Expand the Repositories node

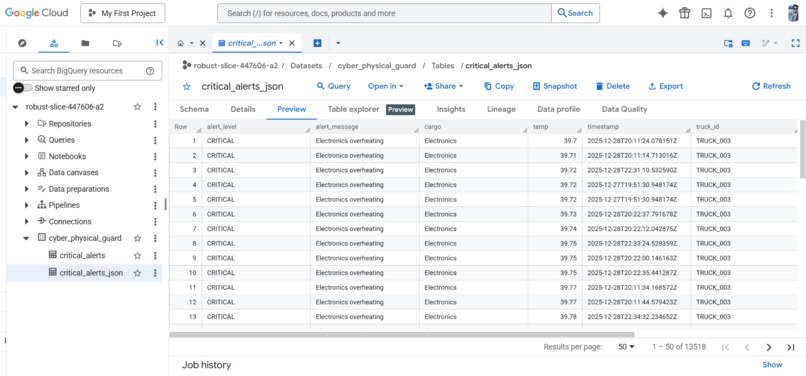pyautogui.click(x=27, y=123)
